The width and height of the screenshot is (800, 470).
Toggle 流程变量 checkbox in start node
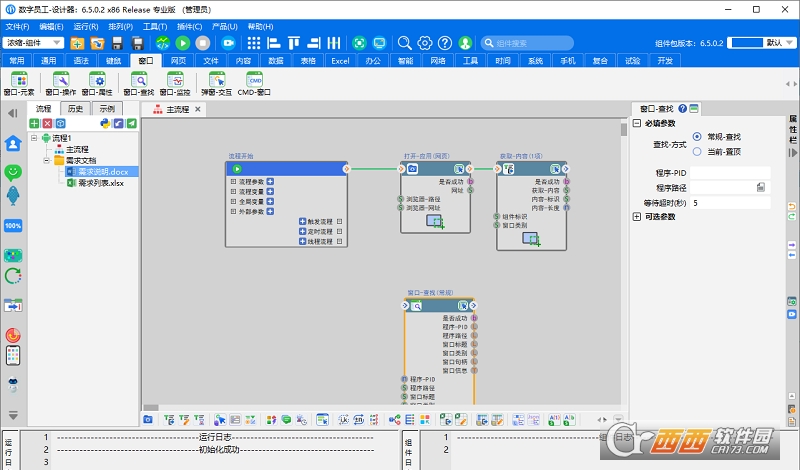point(233,191)
